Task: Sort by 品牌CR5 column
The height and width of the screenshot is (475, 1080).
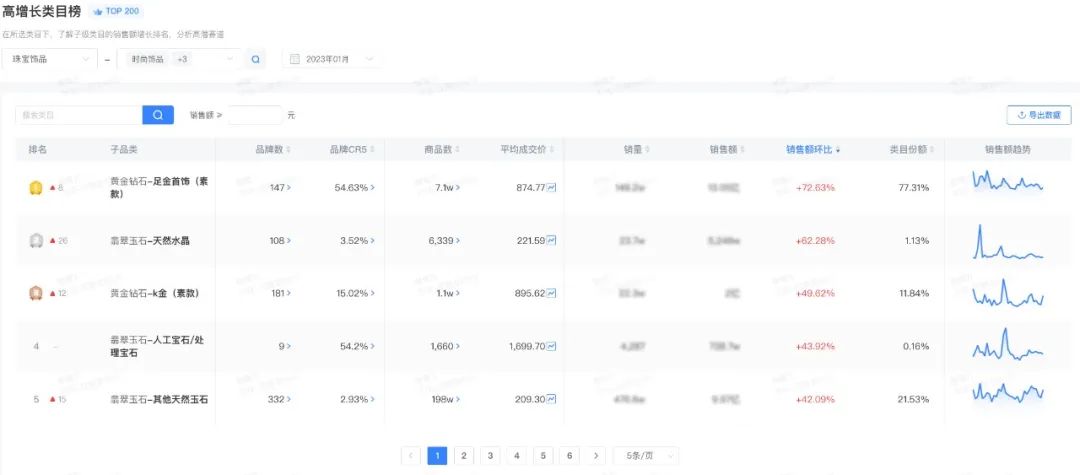Action: tap(373, 149)
